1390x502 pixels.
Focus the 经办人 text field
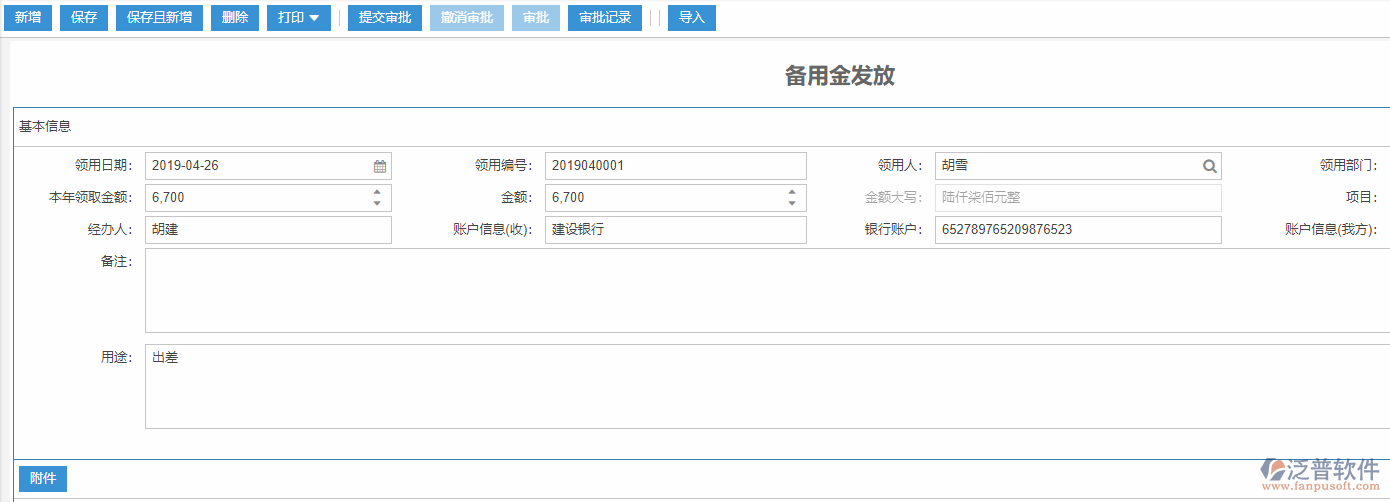coord(268,230)
